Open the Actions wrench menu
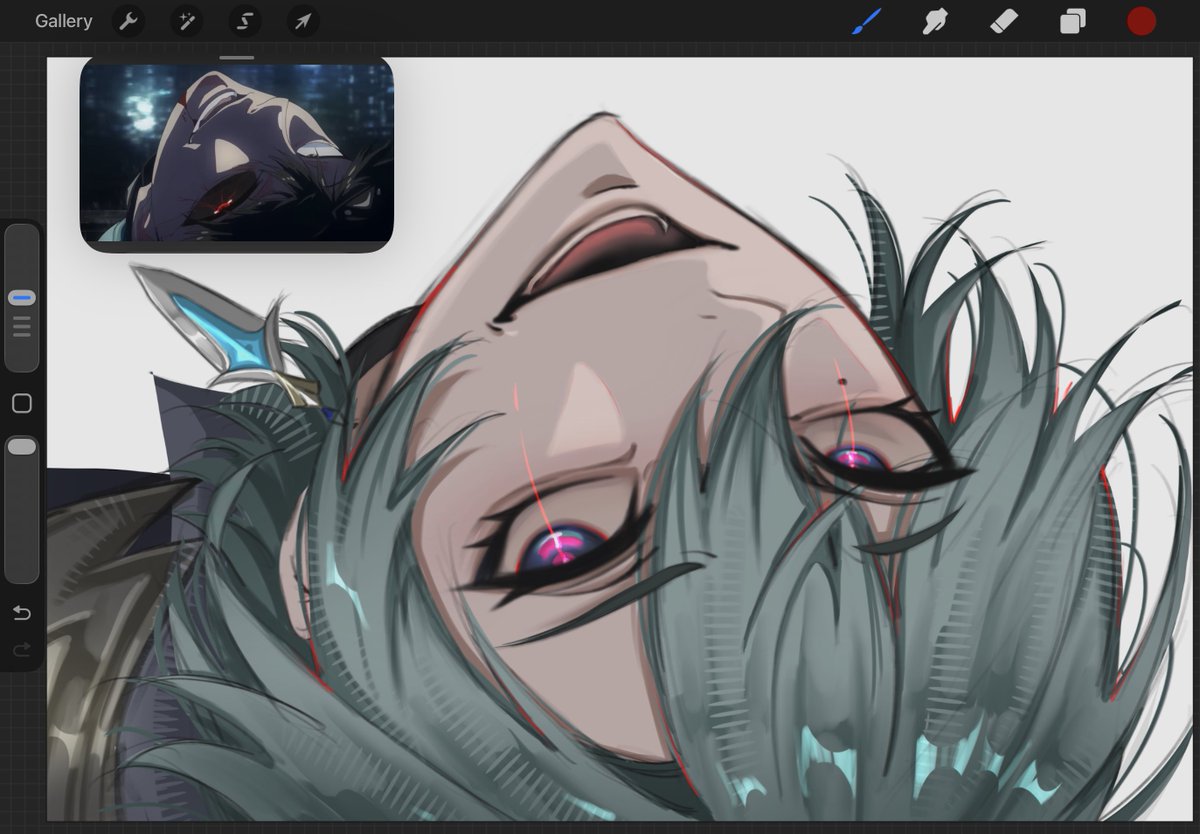Viewport: 1200px width, 834px height. click(x=127, y=21)
